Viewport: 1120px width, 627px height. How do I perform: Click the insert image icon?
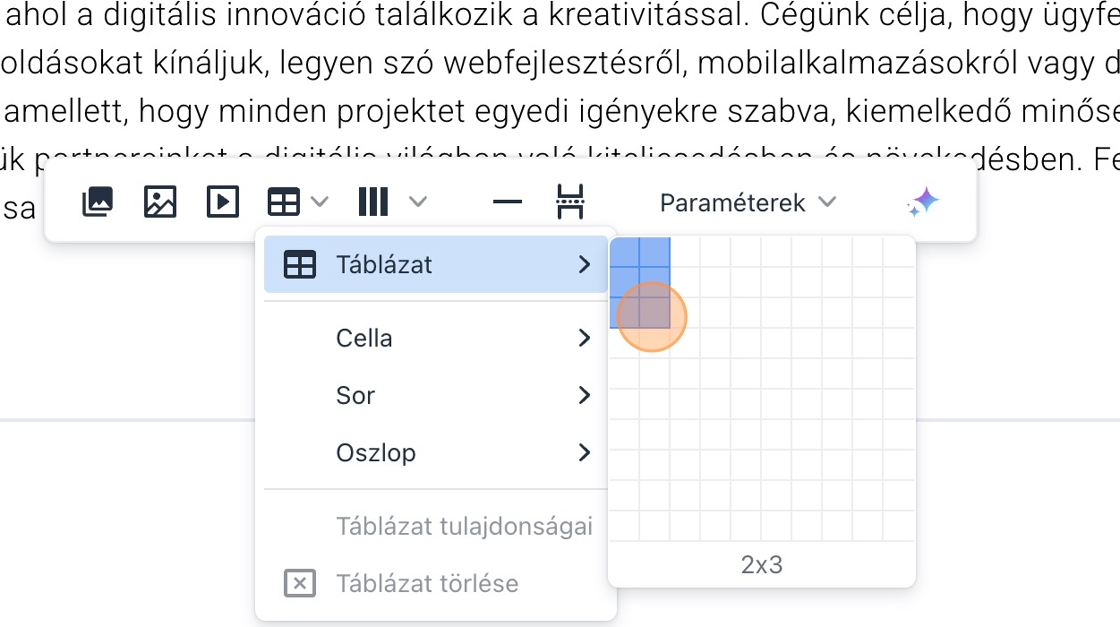[x=160, y=202]
